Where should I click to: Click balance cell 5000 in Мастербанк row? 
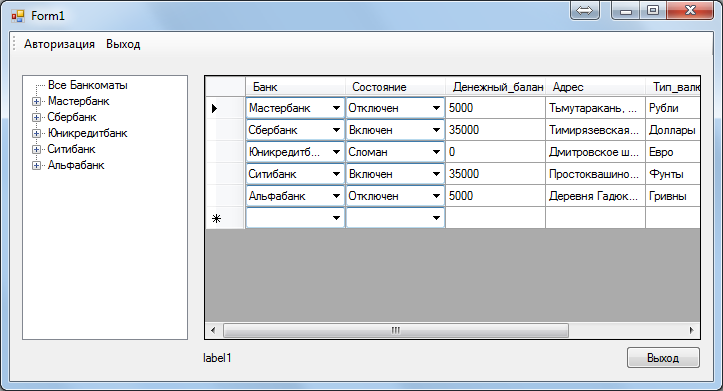[x=495, y=108]
